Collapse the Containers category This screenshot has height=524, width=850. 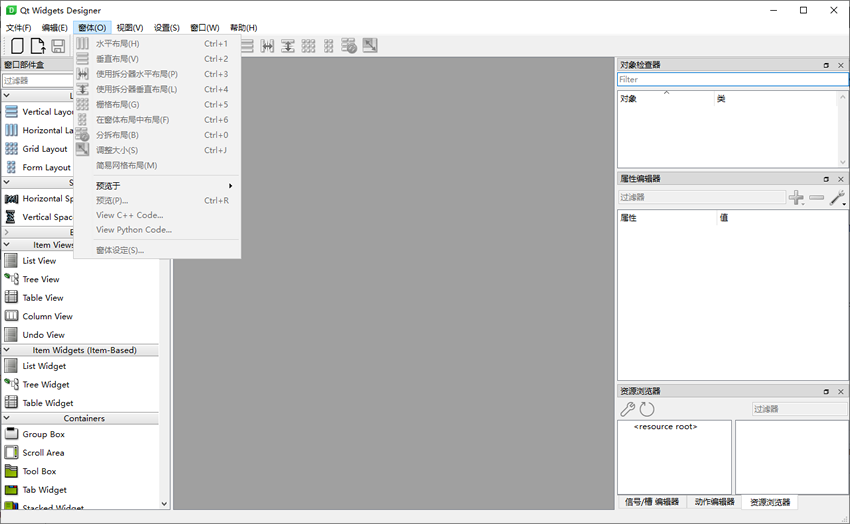coord(7,418)
